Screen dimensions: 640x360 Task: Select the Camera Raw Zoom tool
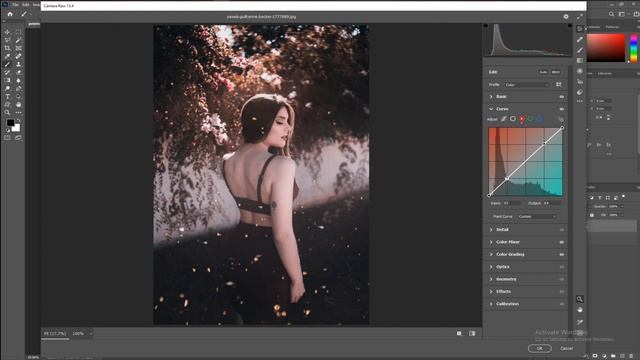(580, 299)
